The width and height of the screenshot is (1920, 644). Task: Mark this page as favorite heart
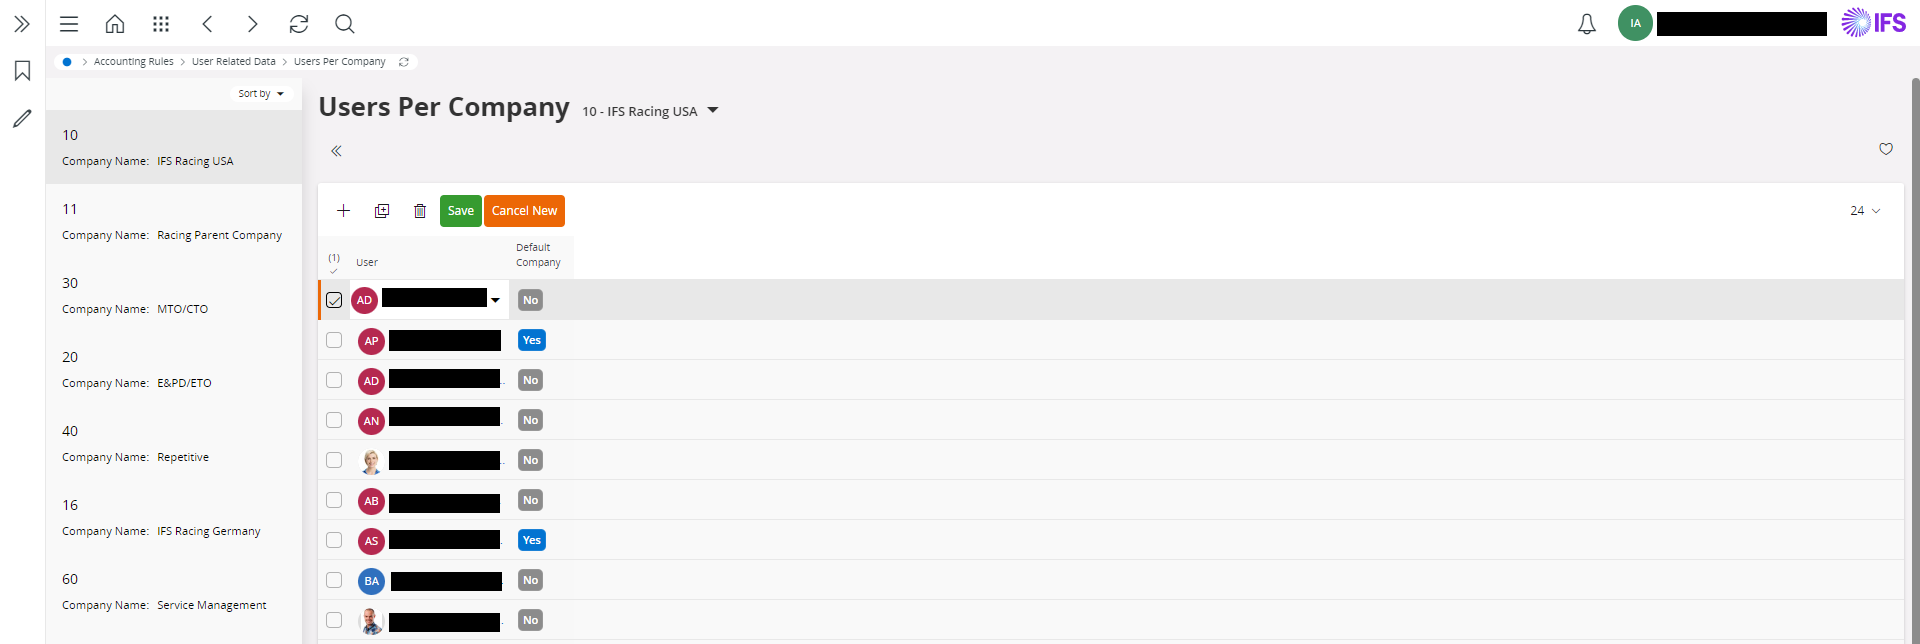click(x=1886, y=149)
